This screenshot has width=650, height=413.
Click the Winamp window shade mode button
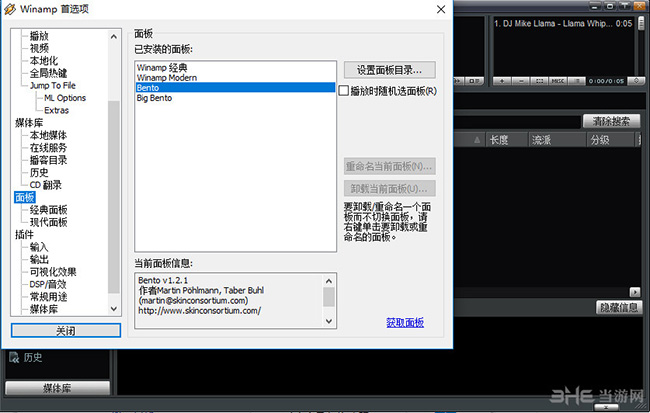624,6
